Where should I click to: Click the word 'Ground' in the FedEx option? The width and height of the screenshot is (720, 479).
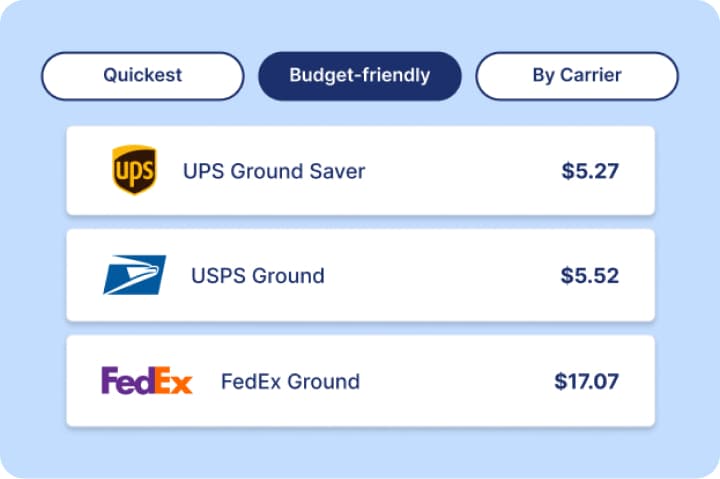coord(322,382)
